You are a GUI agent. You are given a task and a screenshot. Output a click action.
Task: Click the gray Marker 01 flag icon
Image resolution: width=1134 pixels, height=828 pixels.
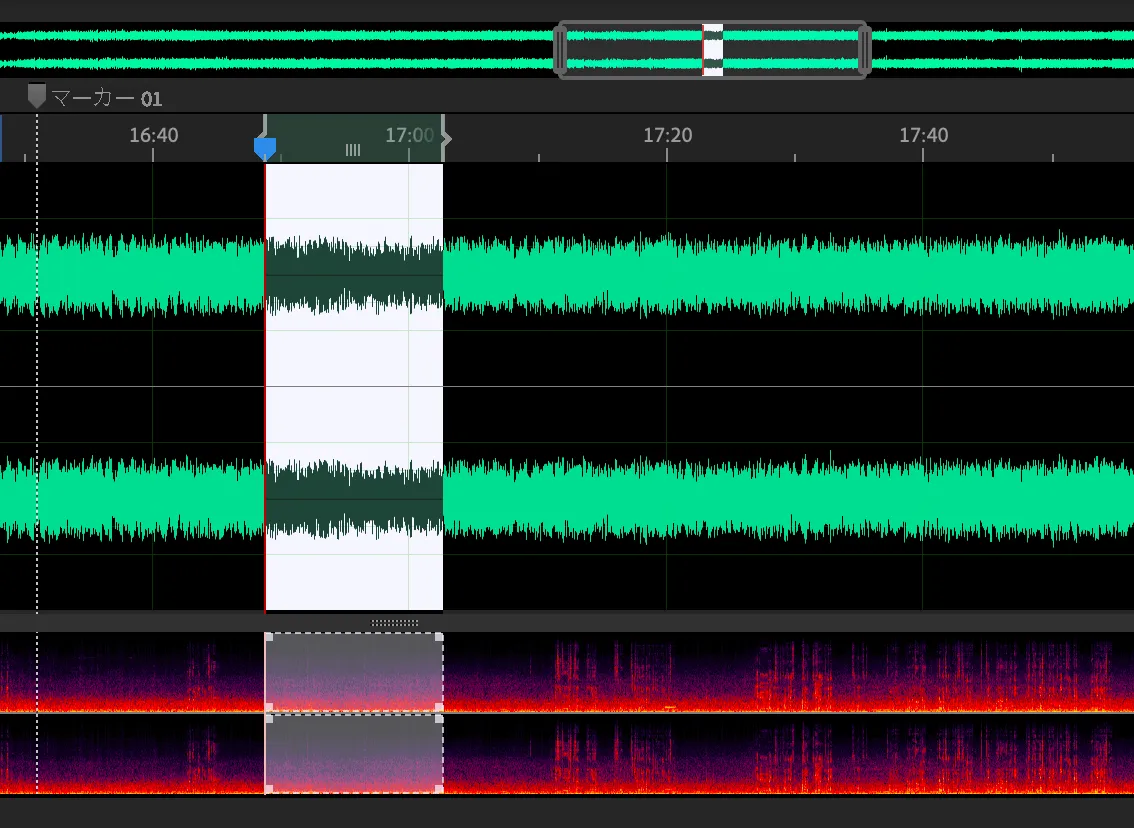coord(37,96)
